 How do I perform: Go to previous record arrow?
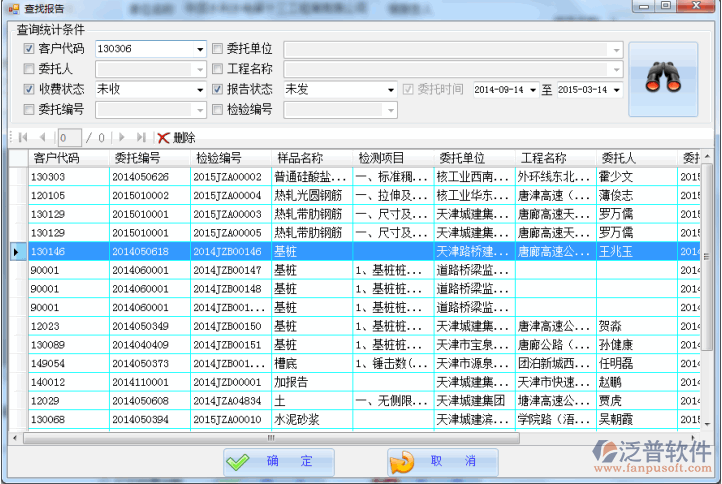pyautogui.click(x=42, y=137)
